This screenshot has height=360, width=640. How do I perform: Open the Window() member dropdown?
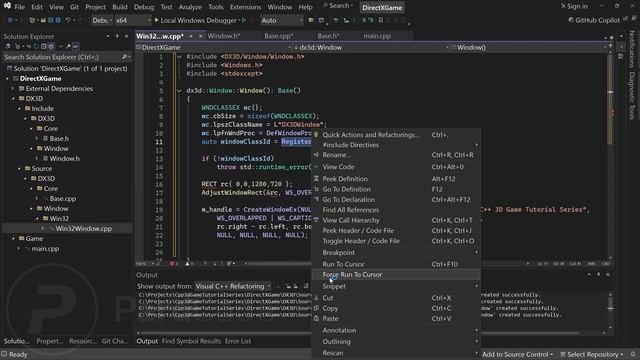528,47
